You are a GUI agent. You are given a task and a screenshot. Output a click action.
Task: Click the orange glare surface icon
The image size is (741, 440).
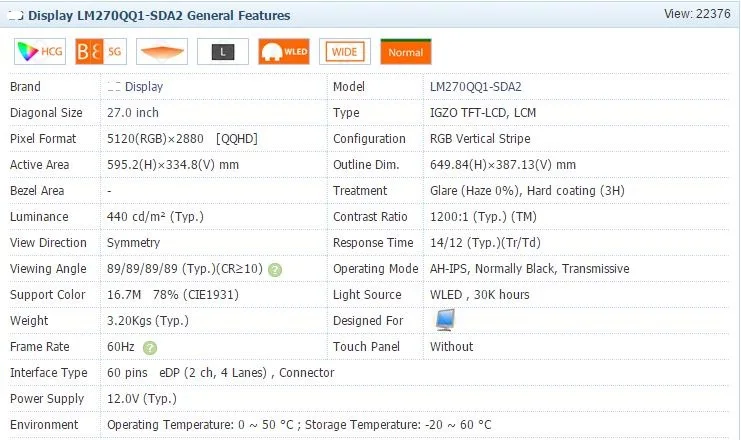pos(161,52)
